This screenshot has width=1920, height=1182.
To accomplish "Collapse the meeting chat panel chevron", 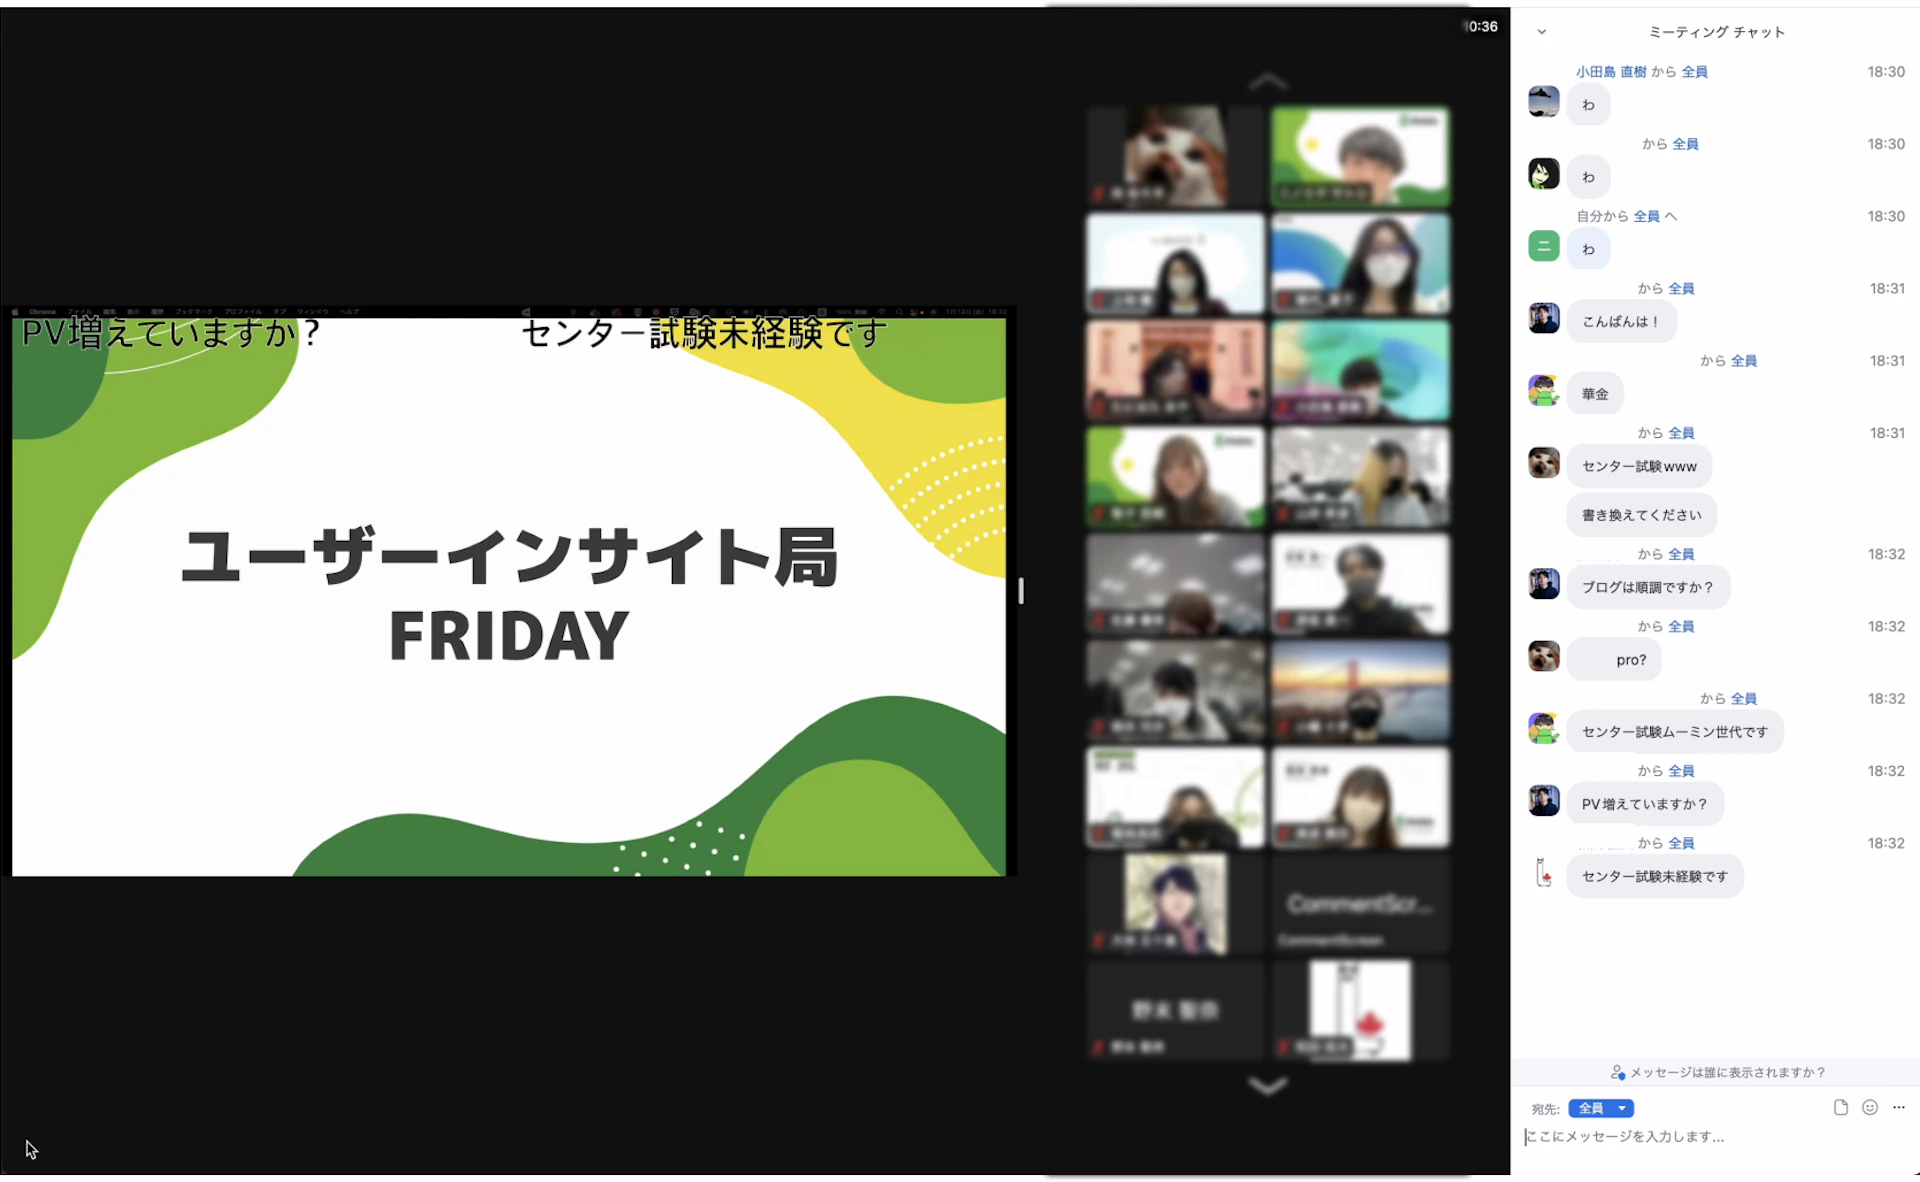I will 1541,32.
